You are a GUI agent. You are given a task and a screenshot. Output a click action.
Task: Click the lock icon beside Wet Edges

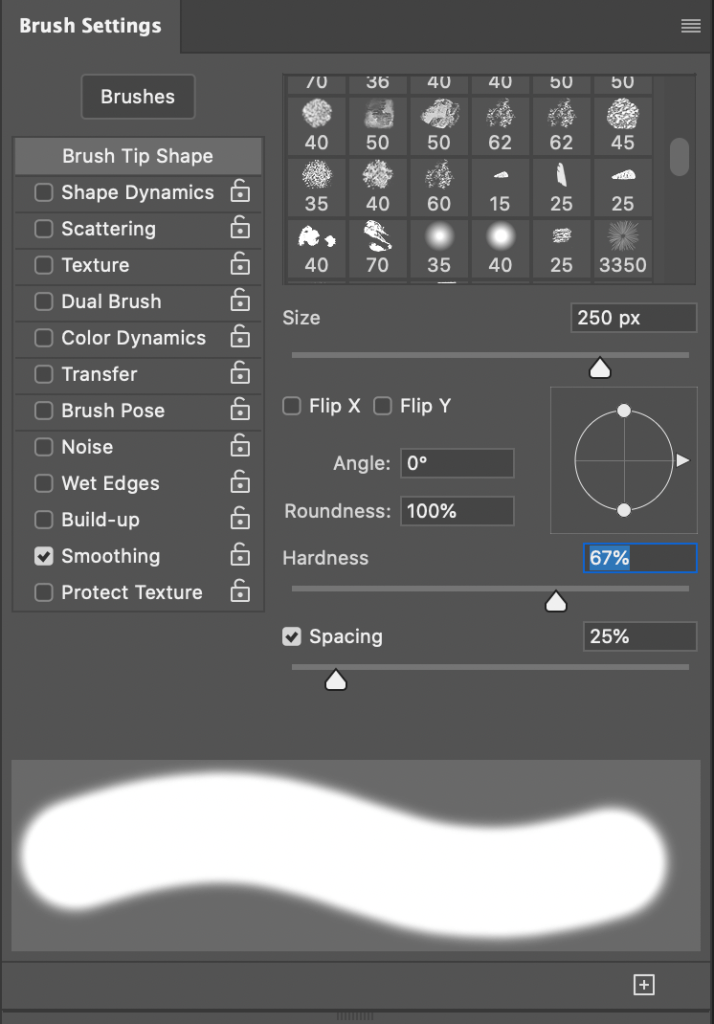pos(240,483)
